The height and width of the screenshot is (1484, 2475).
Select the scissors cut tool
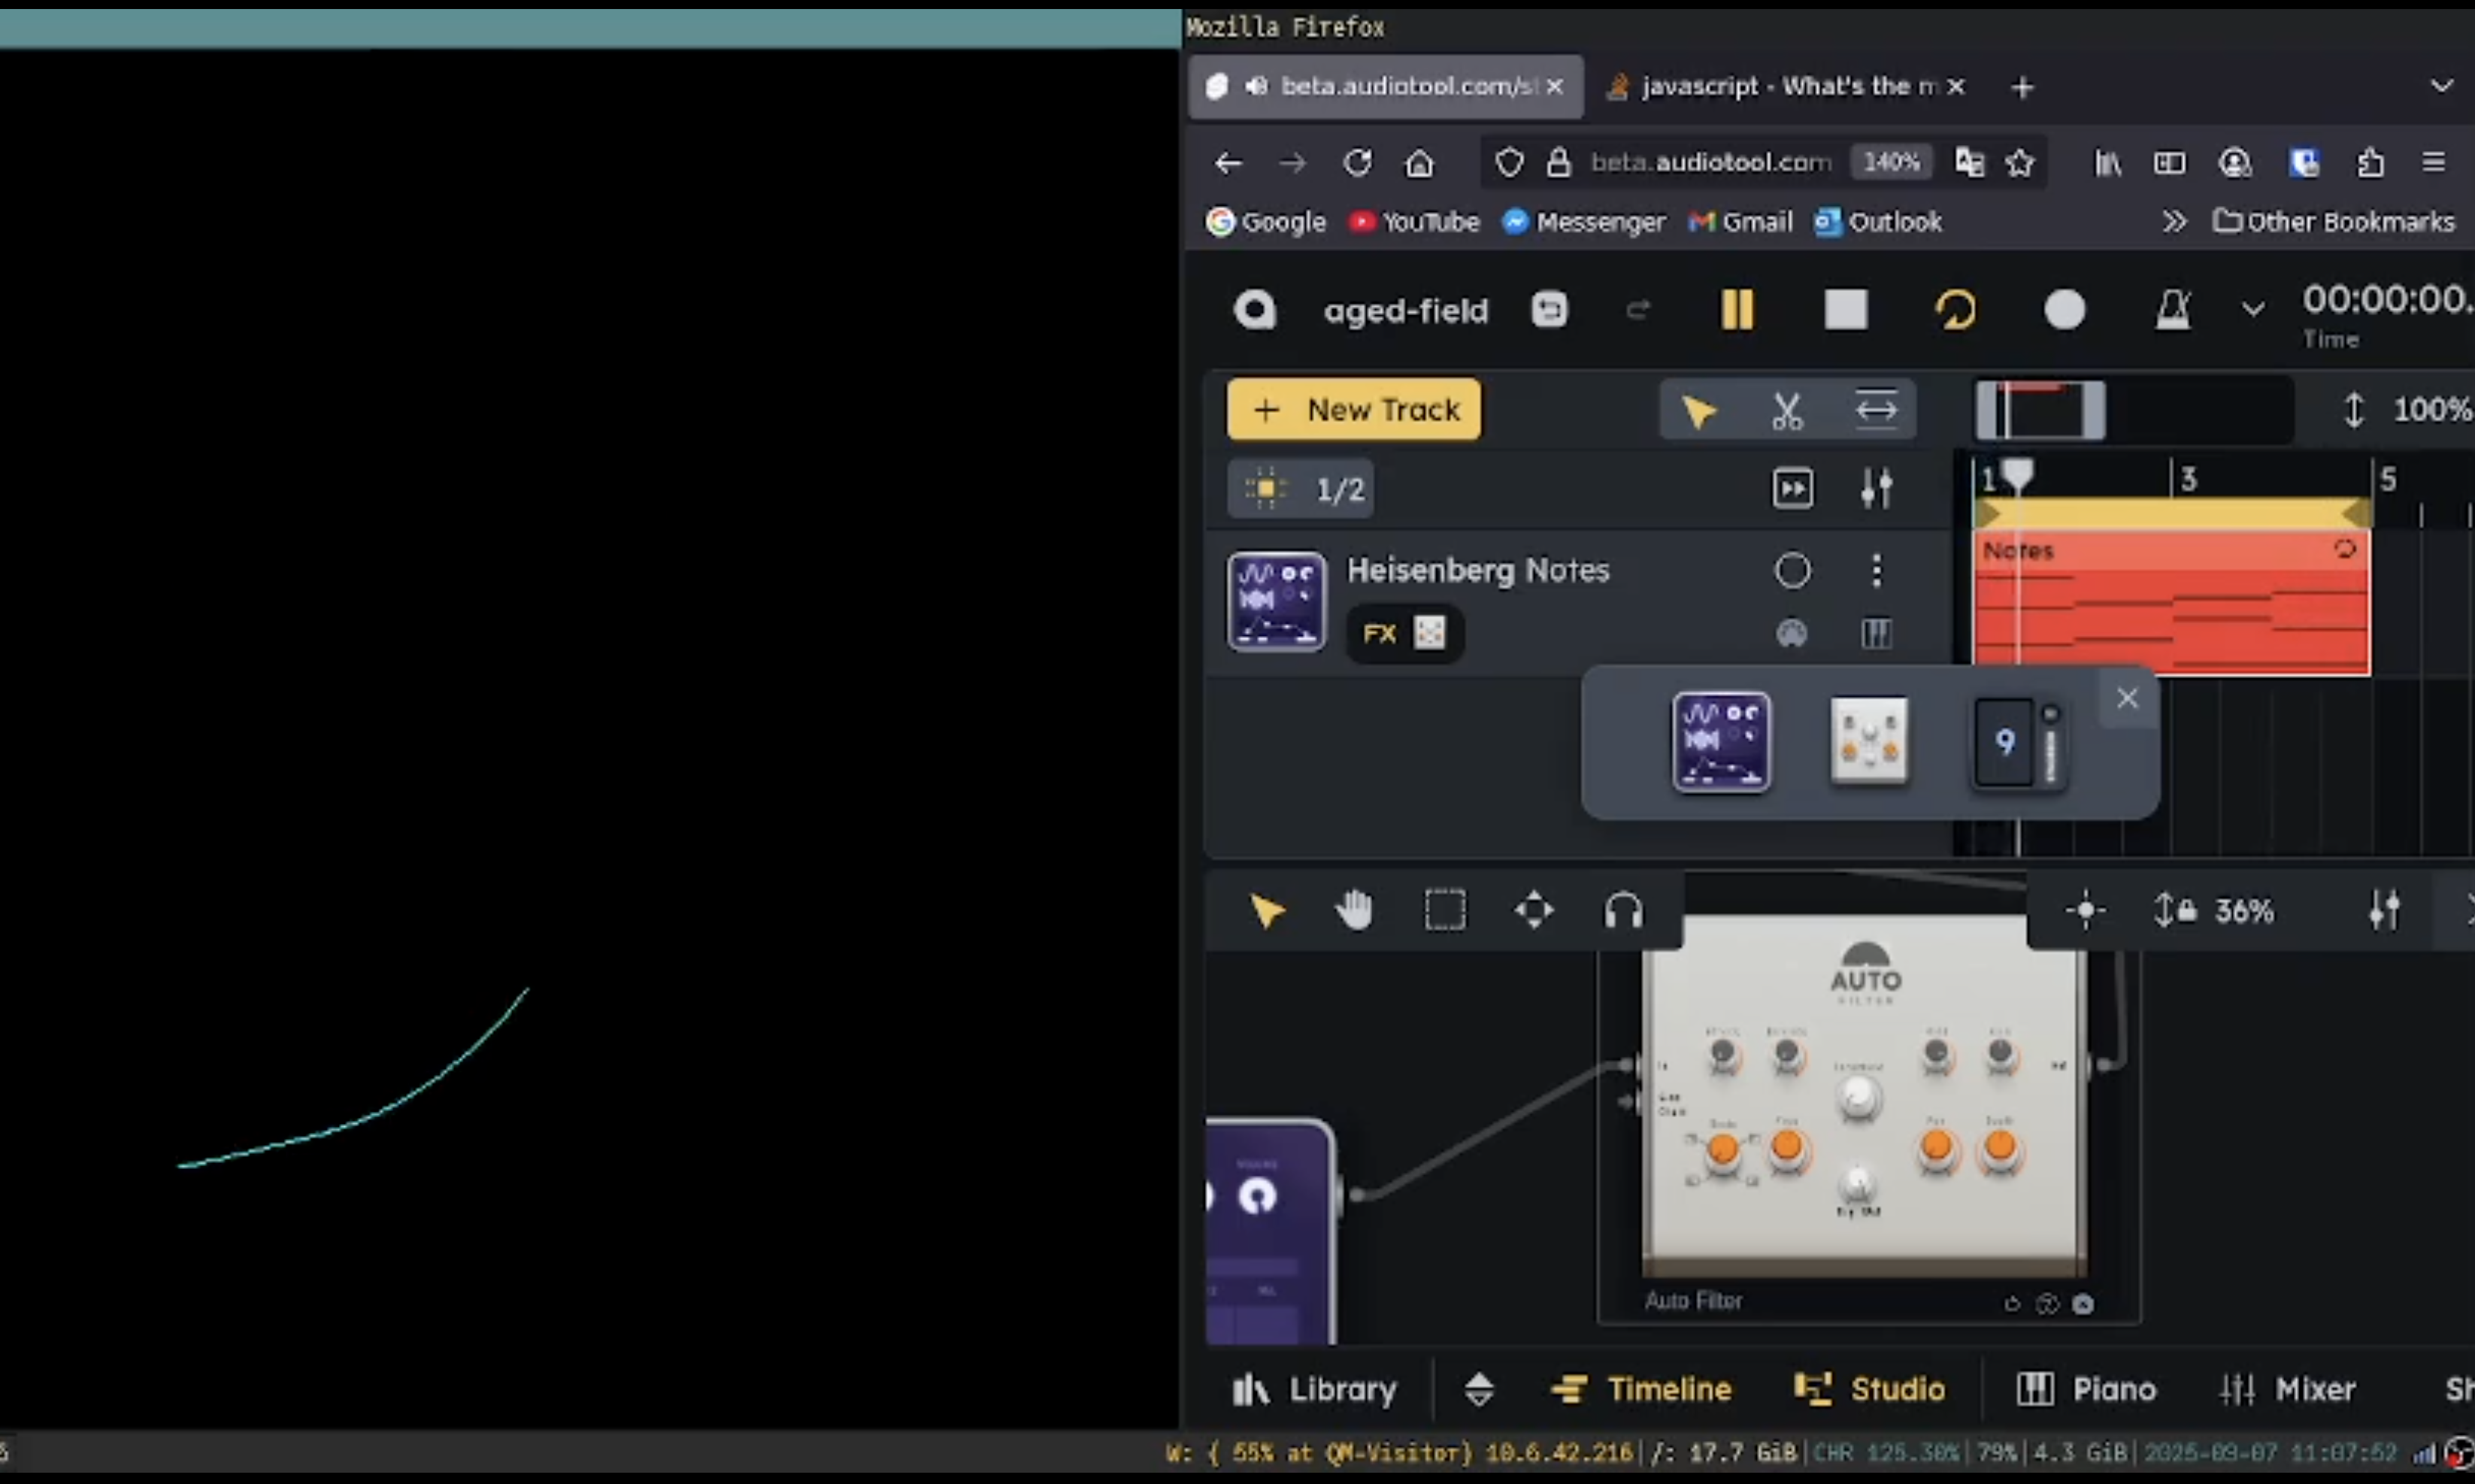pyautogui.click(x=1786, y=411)
